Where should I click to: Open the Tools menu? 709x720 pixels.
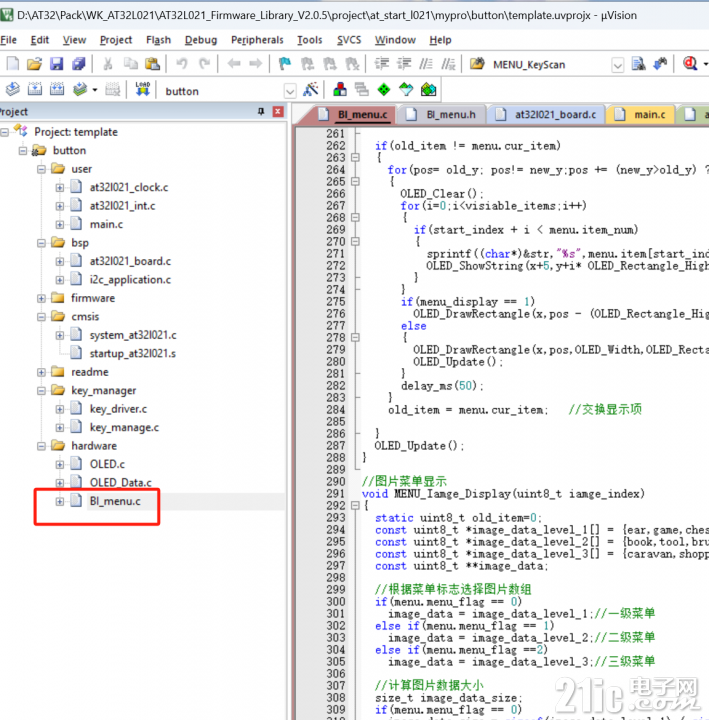tap(309, 40)
